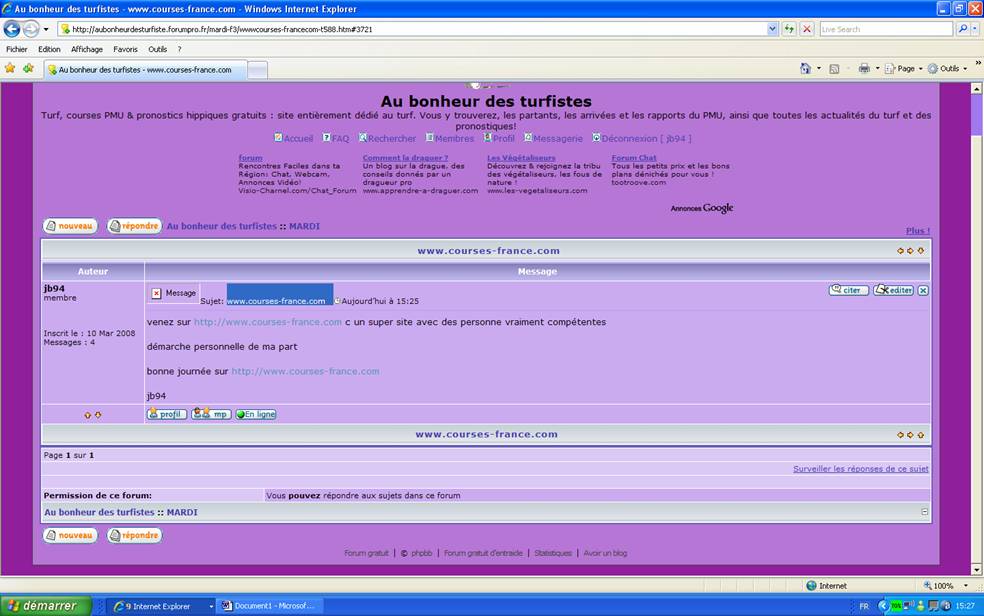Viewport: 984px width, 616px height.
Task: Click the right arrow in the upper topic title bar
Action: pos(911,251)
